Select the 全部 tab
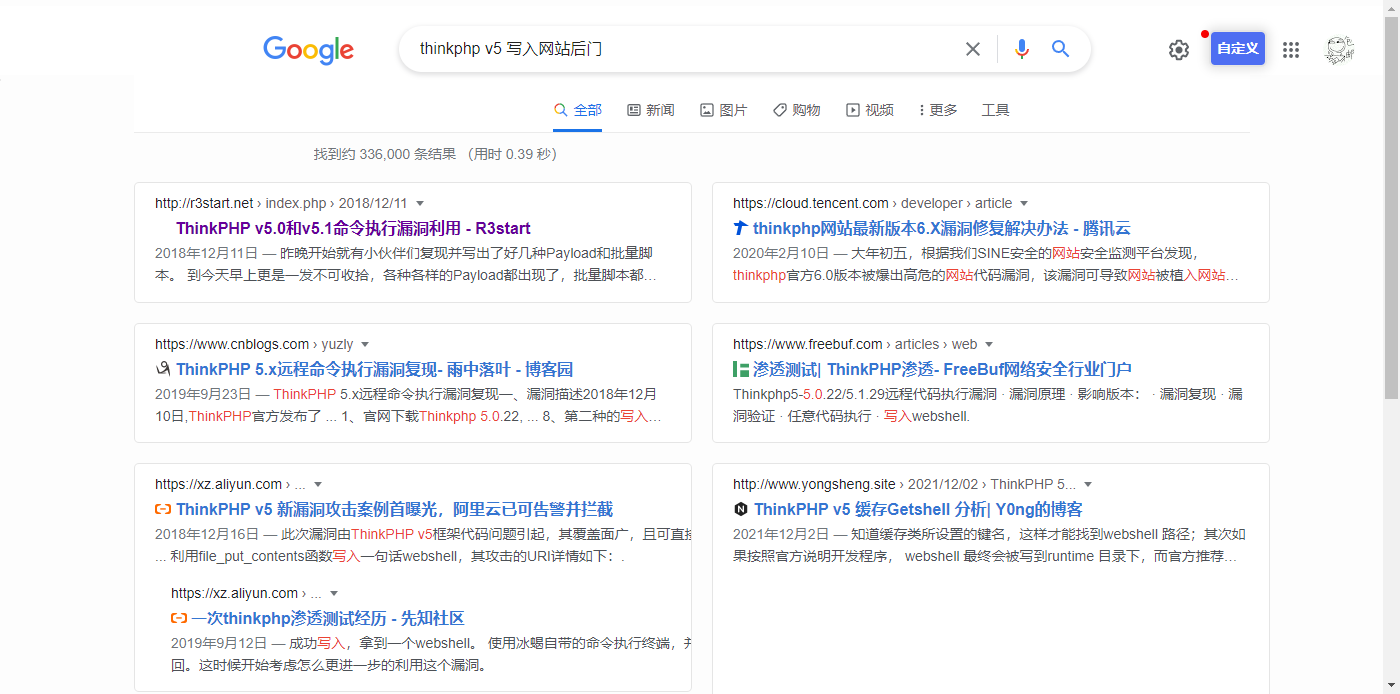The width and height of the screenshot is (1400, 694). (x=578, y=110)
